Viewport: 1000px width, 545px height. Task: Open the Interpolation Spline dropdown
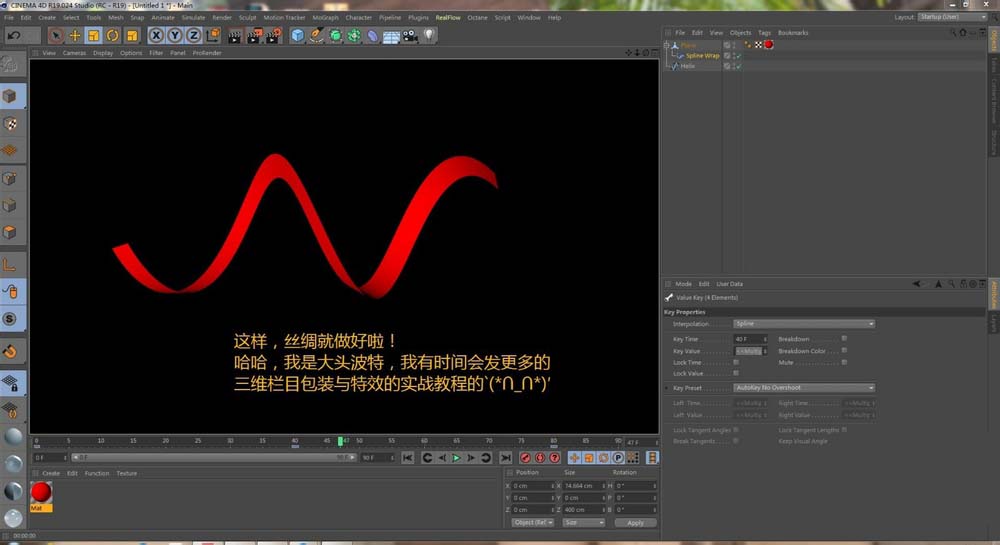(x=804, y=324)
